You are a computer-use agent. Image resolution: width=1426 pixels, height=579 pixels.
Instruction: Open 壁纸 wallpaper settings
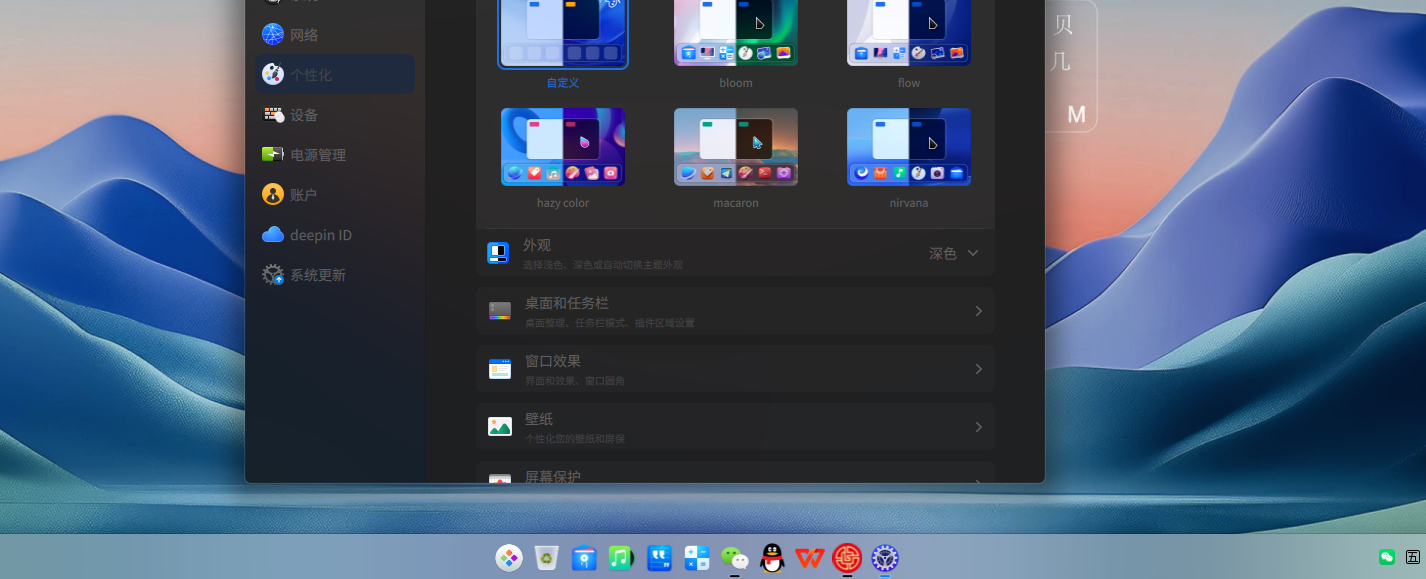pos(736,427)
